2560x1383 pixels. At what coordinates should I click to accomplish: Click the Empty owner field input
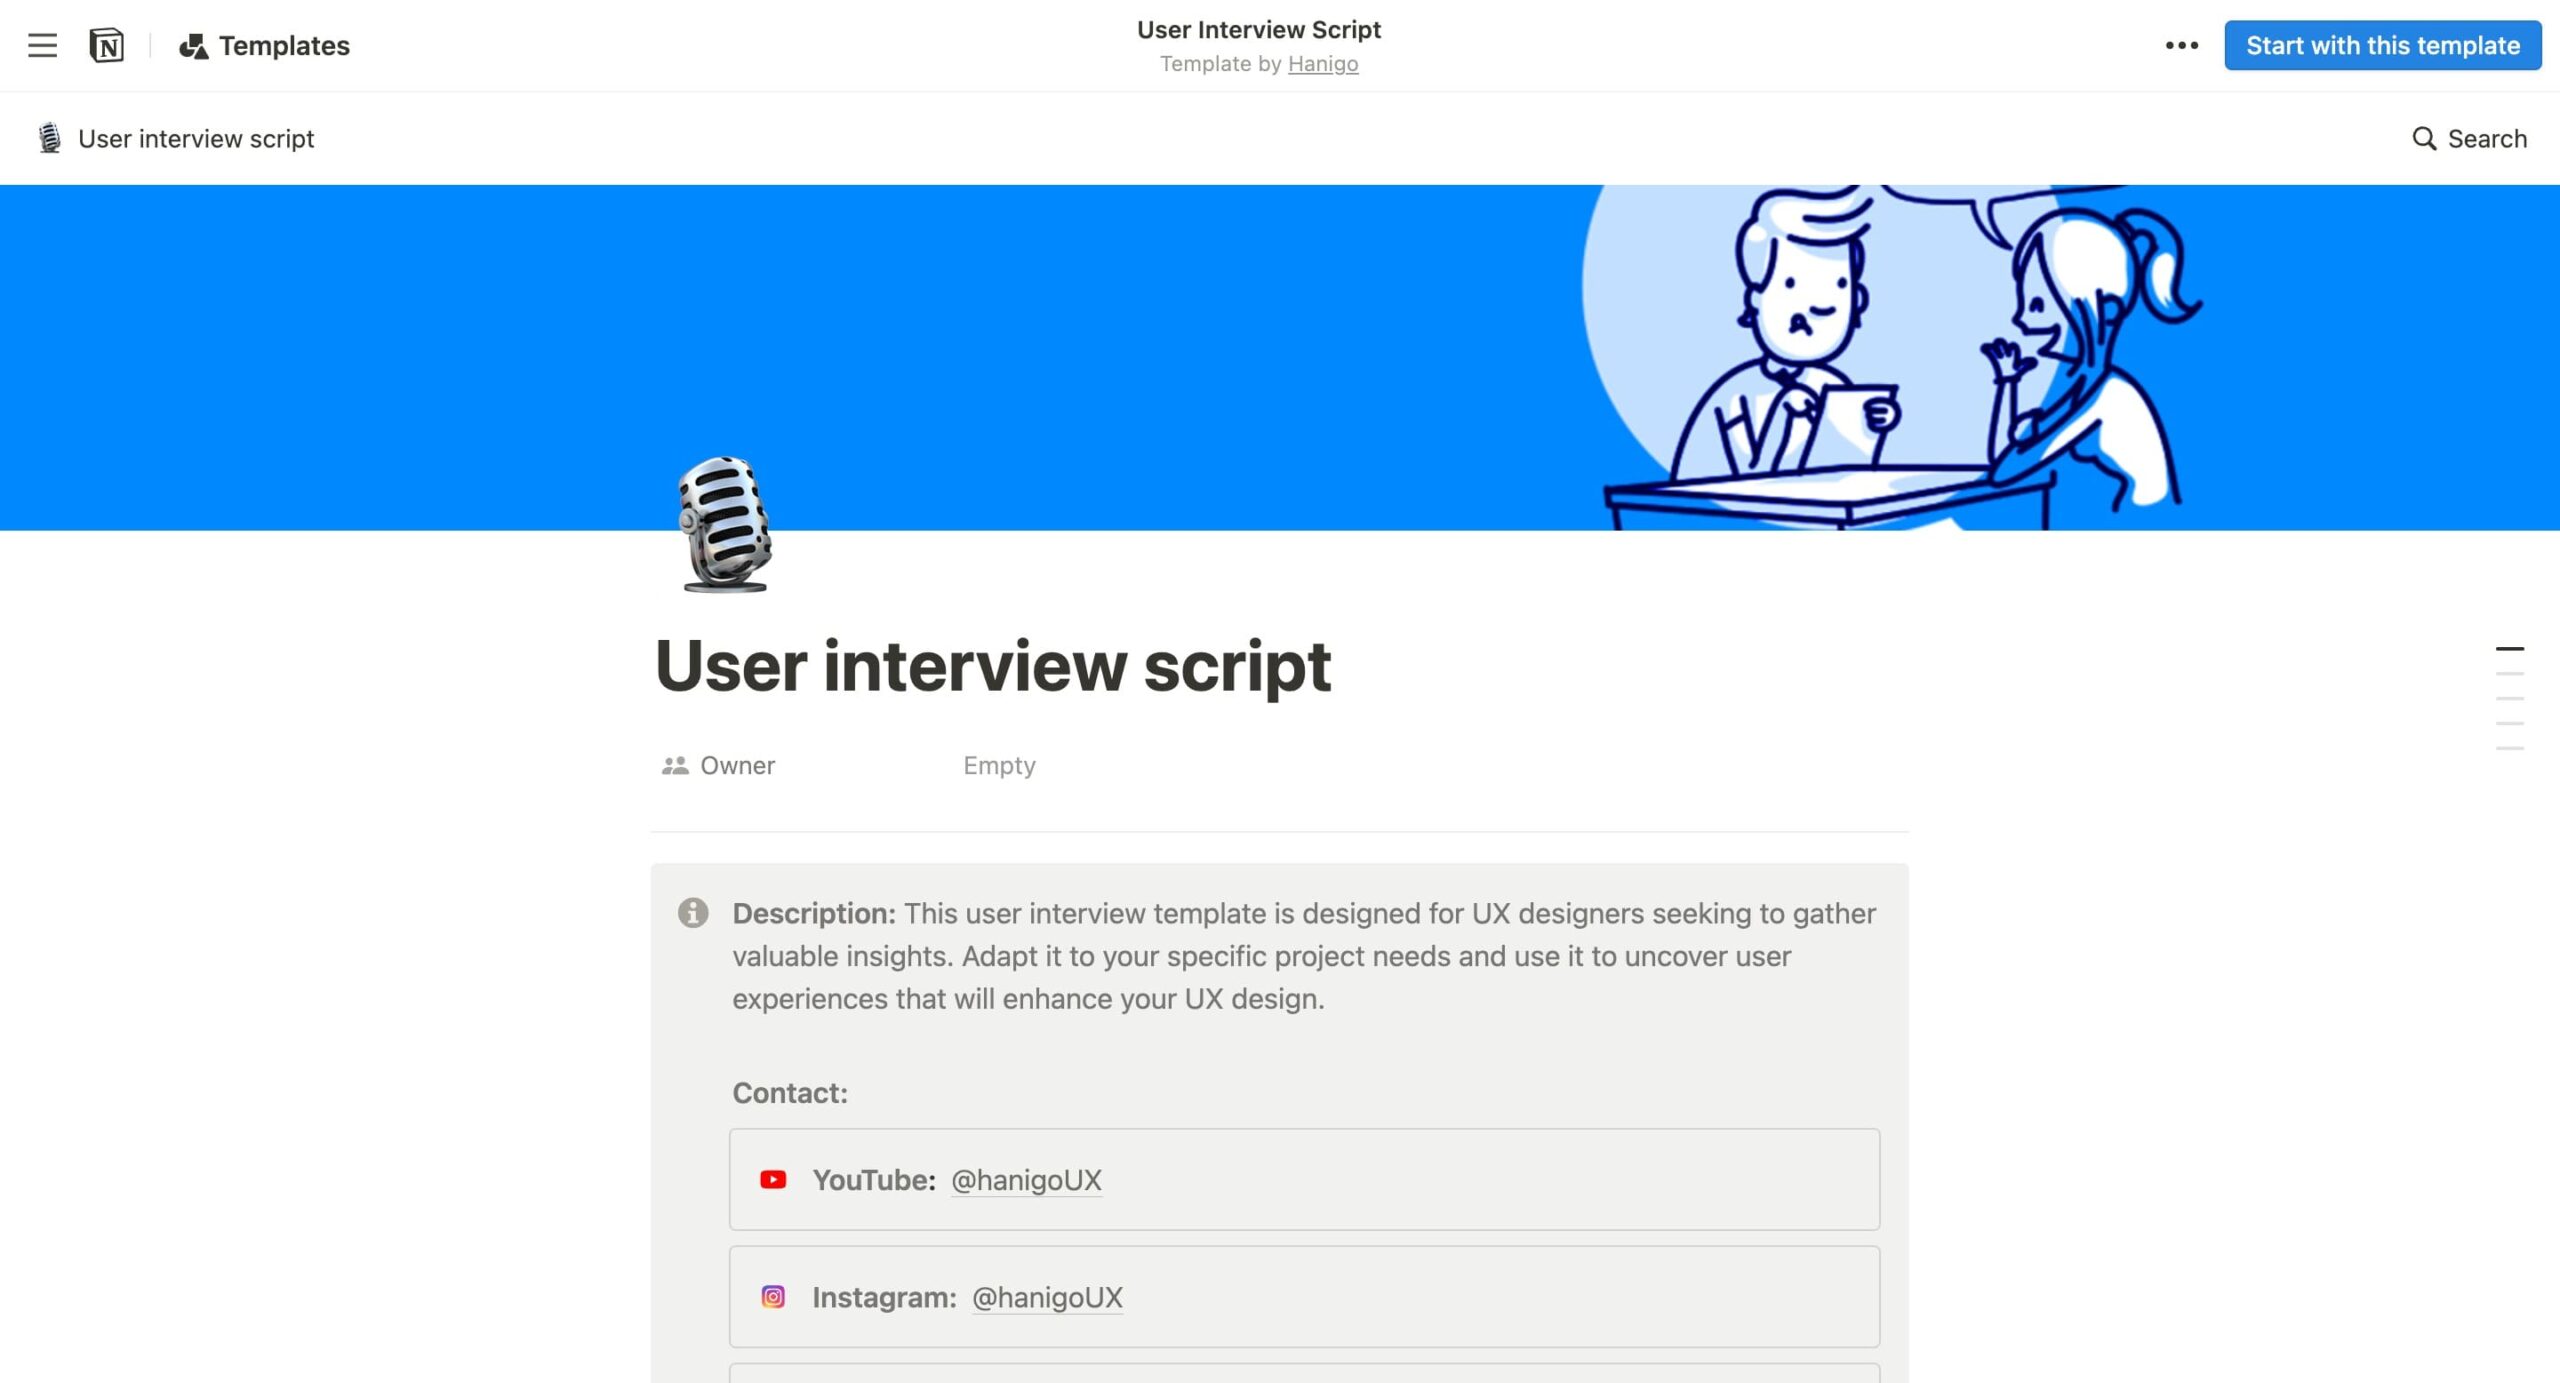click(998, 763)
